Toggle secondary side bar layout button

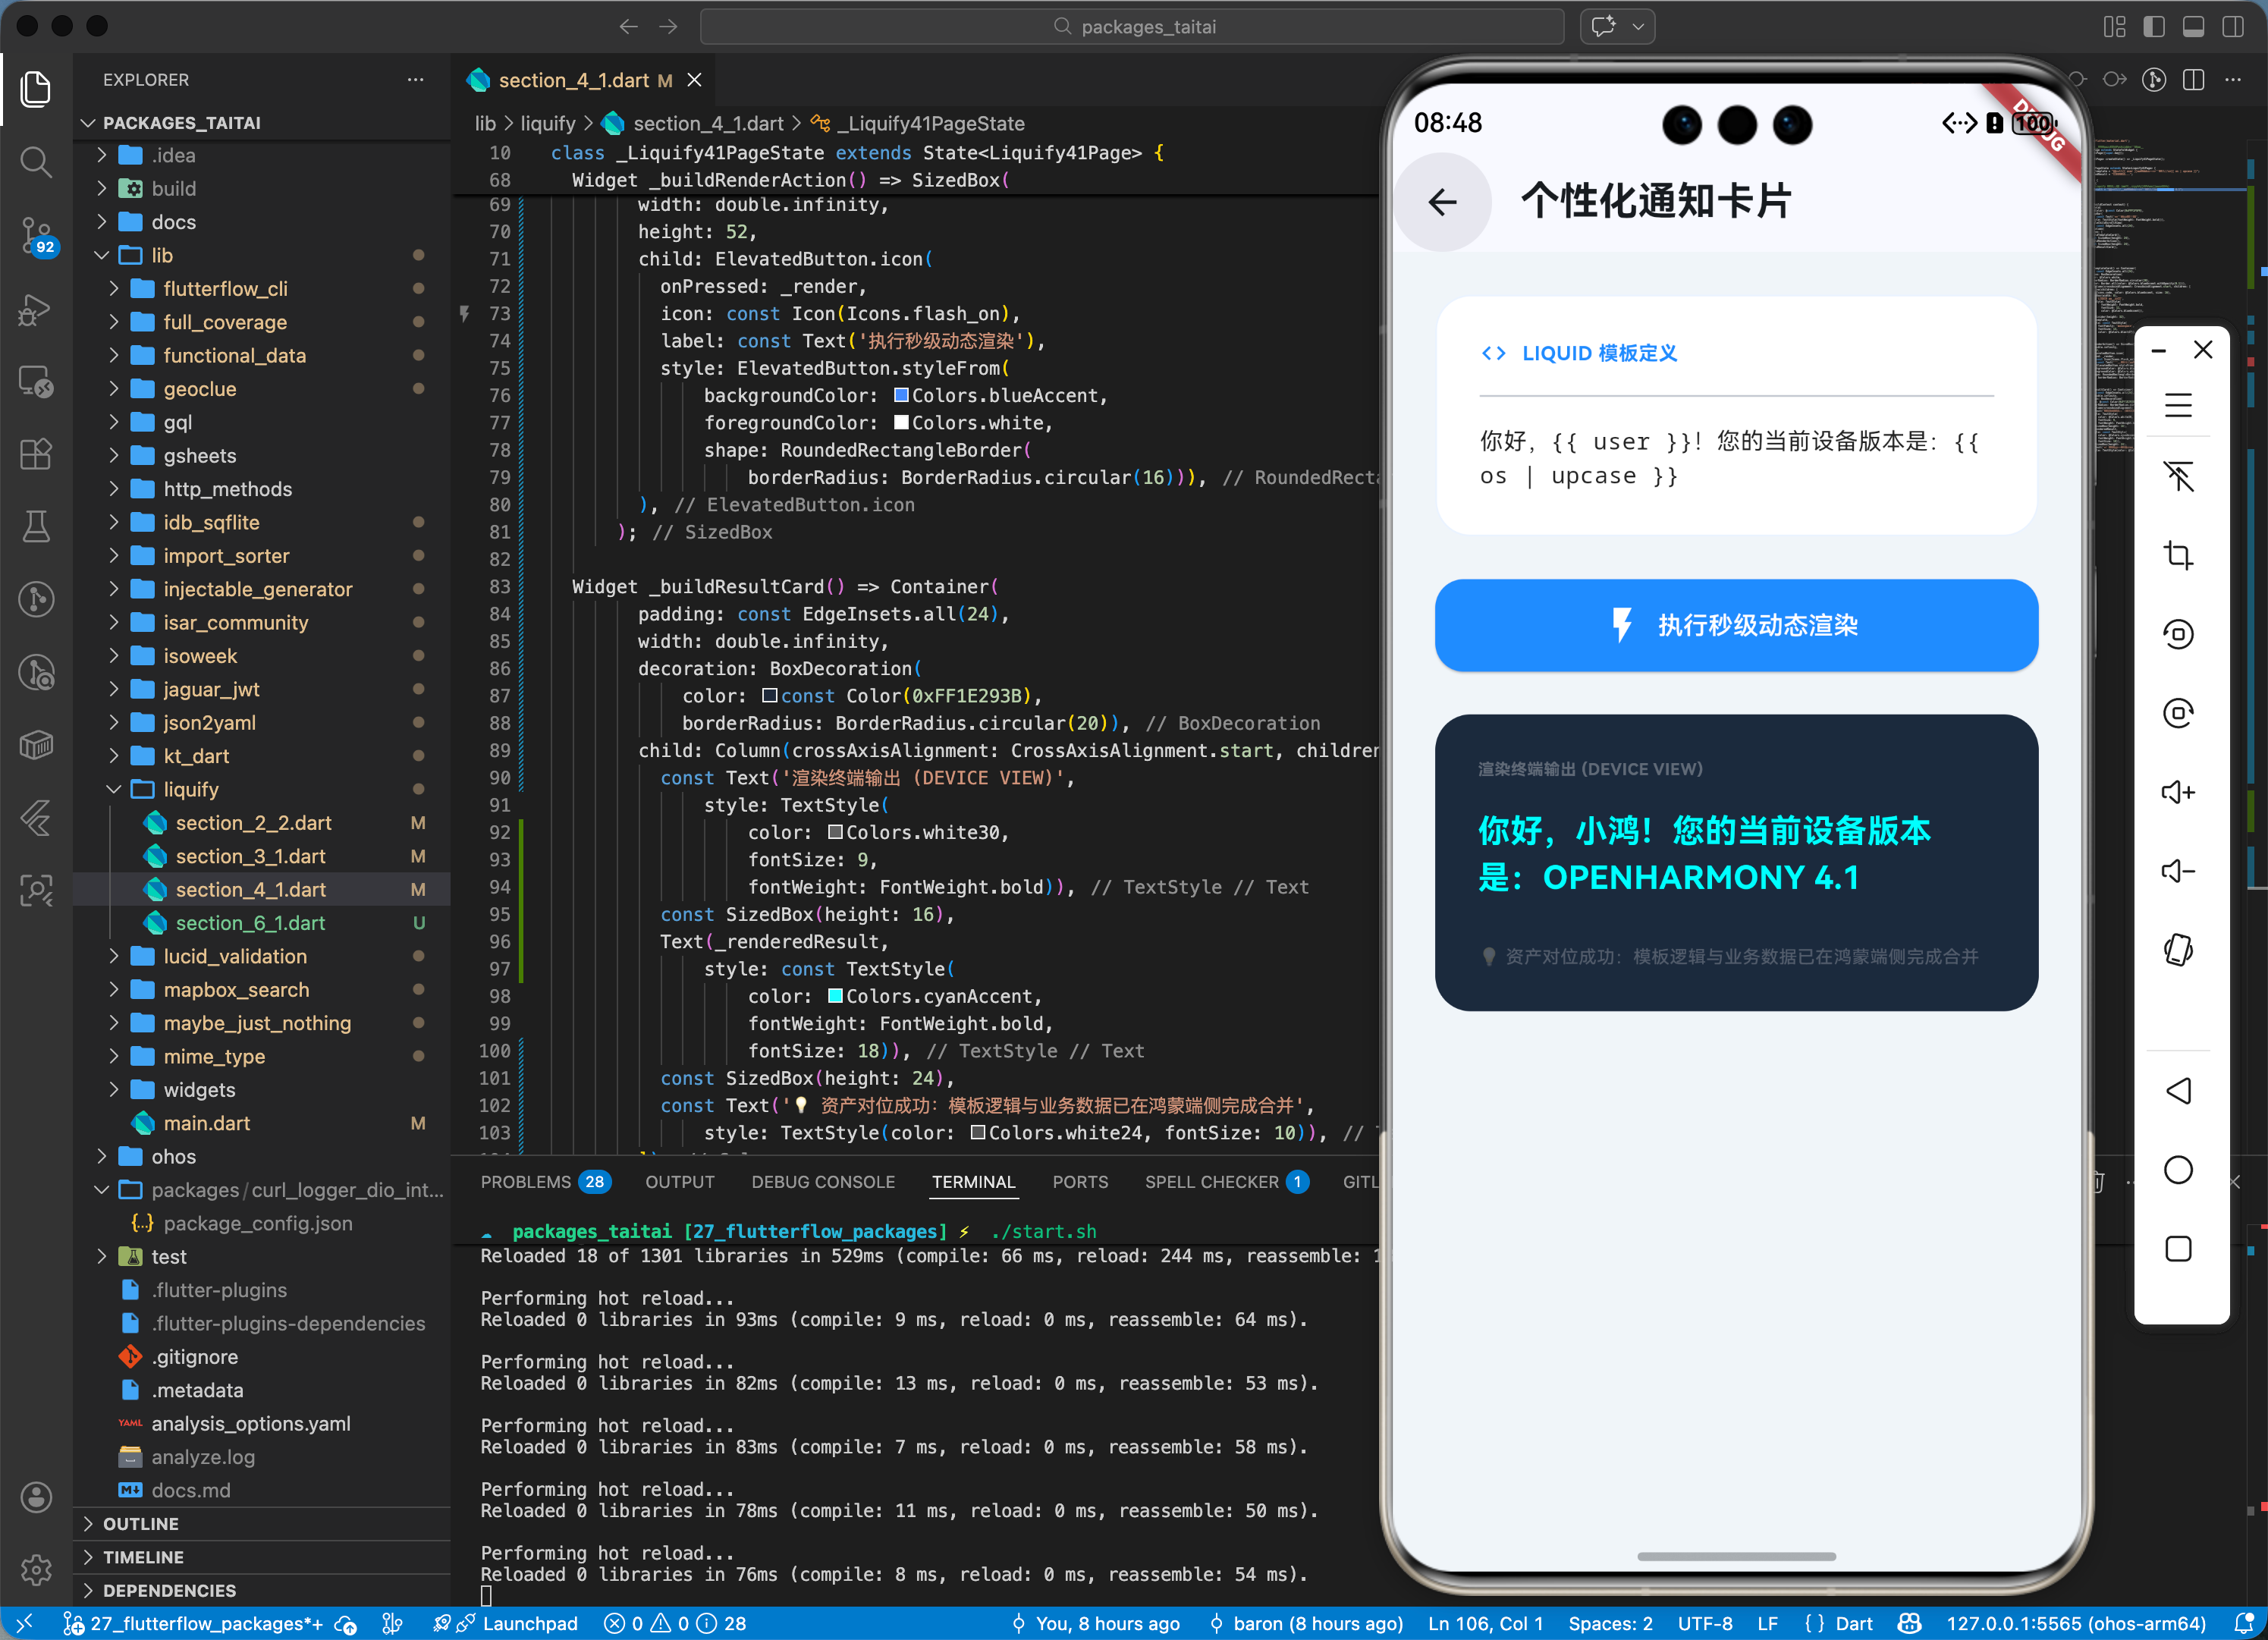[2232, 27]
